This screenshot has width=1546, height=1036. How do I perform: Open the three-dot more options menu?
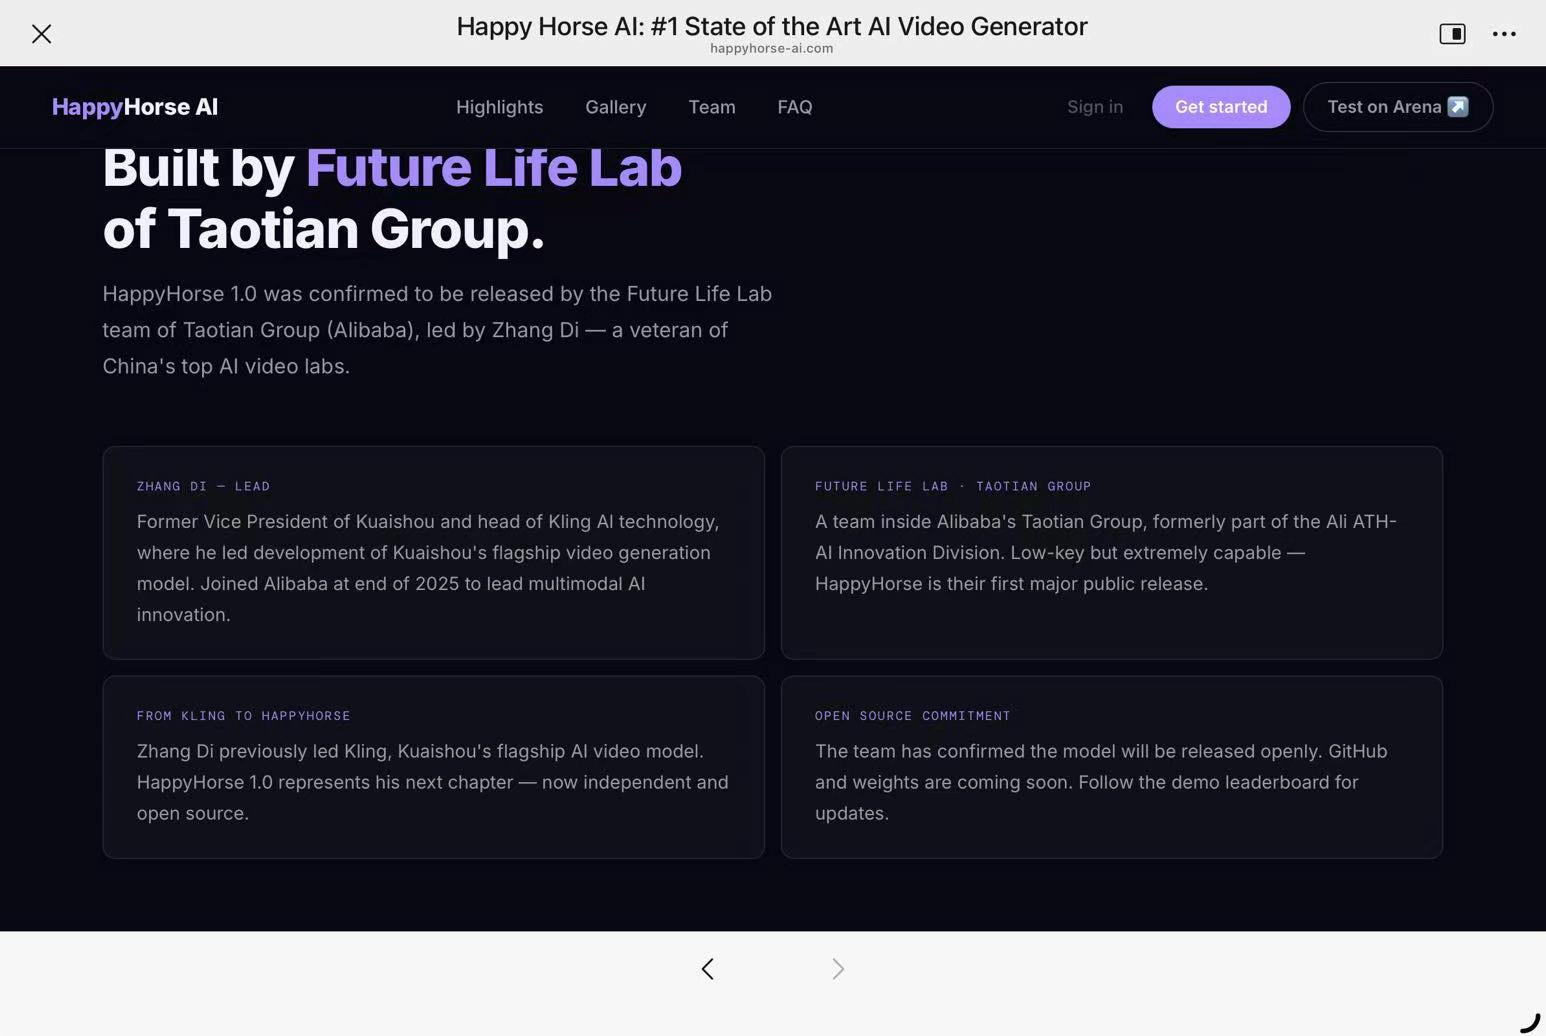point(1504,34)
